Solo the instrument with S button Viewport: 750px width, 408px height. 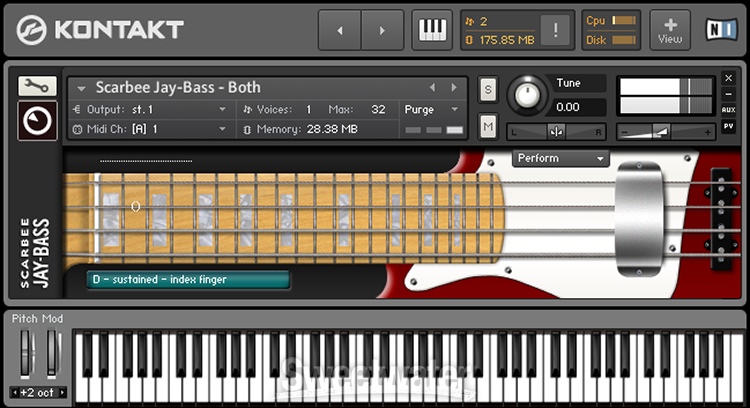[488, 89]
